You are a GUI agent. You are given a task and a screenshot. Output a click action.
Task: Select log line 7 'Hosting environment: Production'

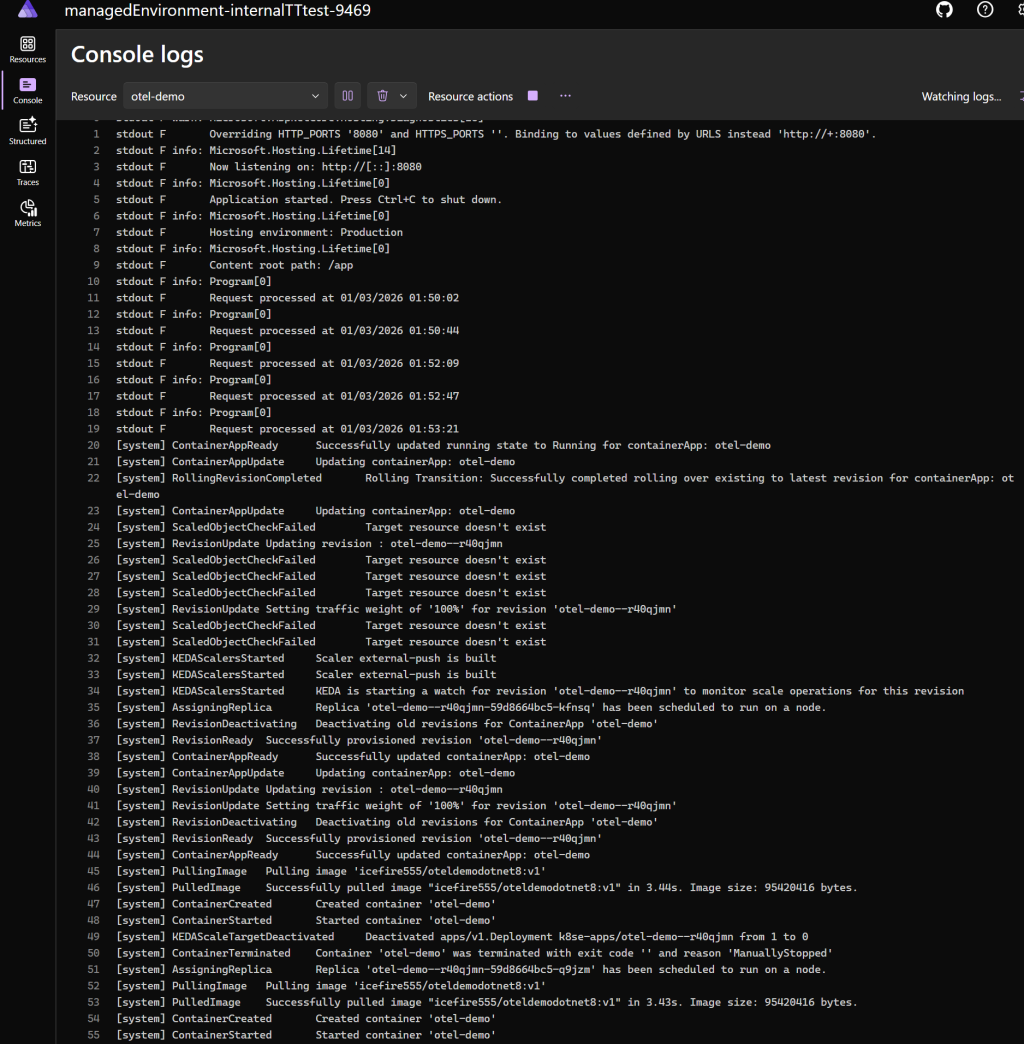(259, 232)
